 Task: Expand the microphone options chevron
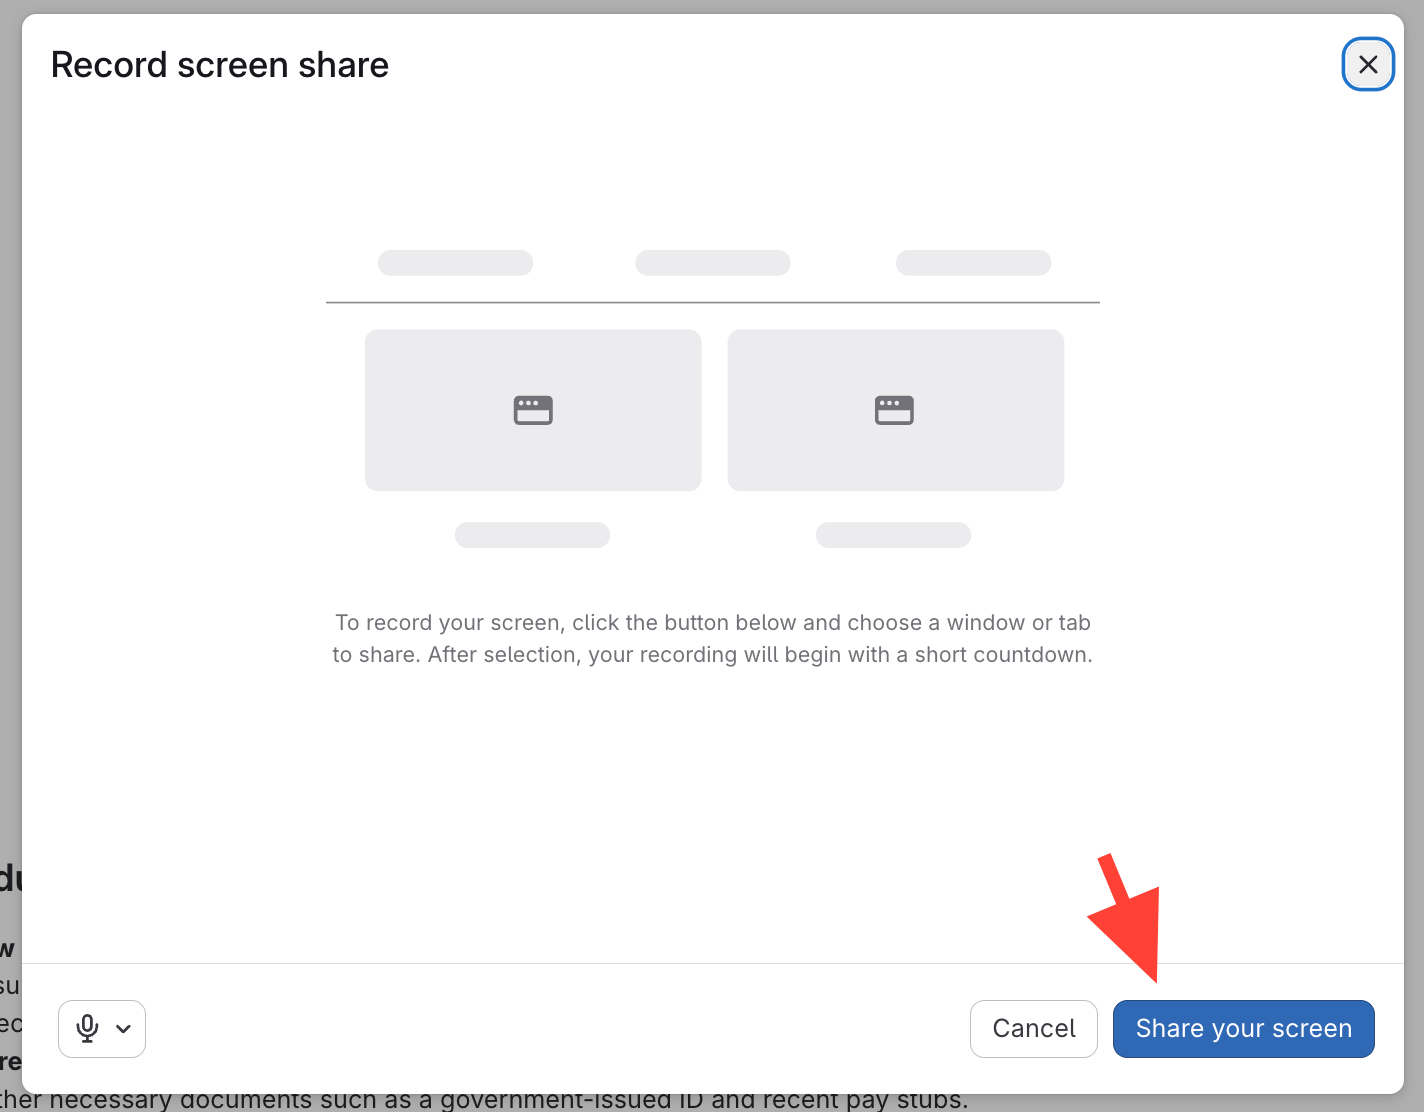point(124,1029)
